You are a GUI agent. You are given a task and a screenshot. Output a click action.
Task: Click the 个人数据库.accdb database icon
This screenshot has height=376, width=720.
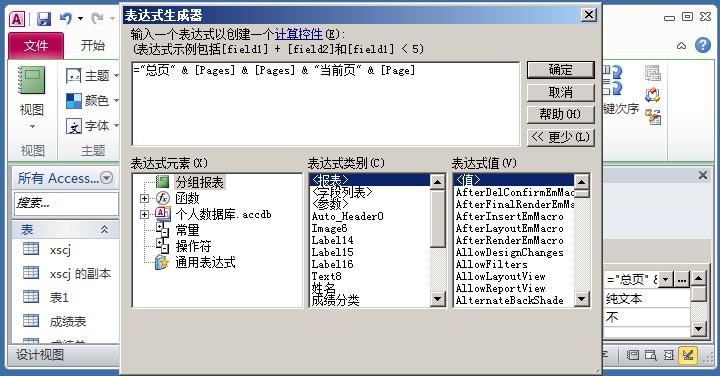[163, 214]
